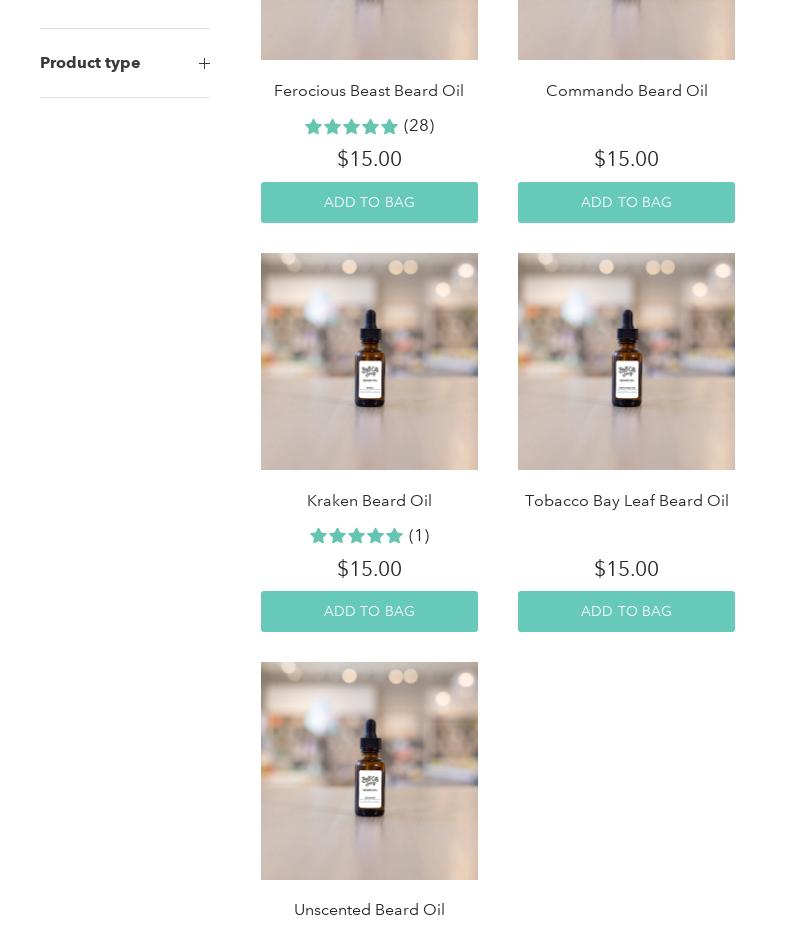Viewport: 785px width, 928px height.
Task: Add Kraken Beard Oil to bag
Action: pos(369,611)
